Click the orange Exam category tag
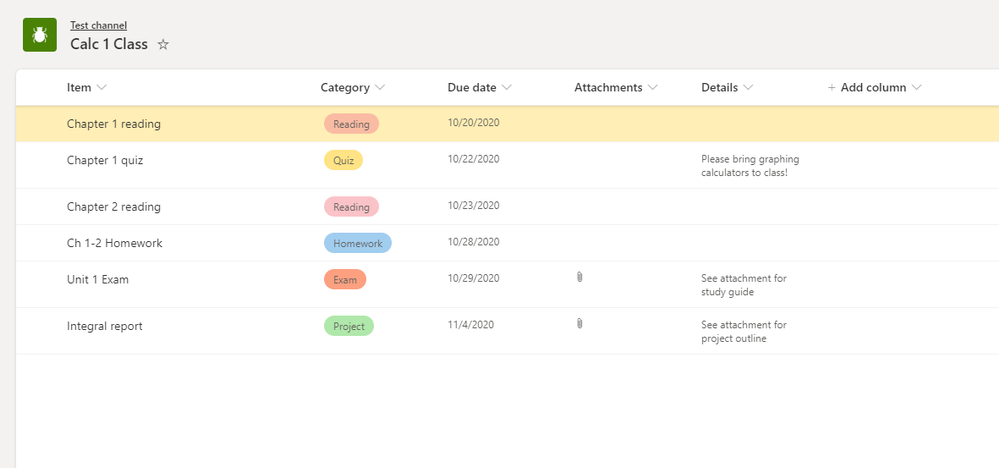The width and height of the screenshot is (999, 468). (x=345, y=280)
